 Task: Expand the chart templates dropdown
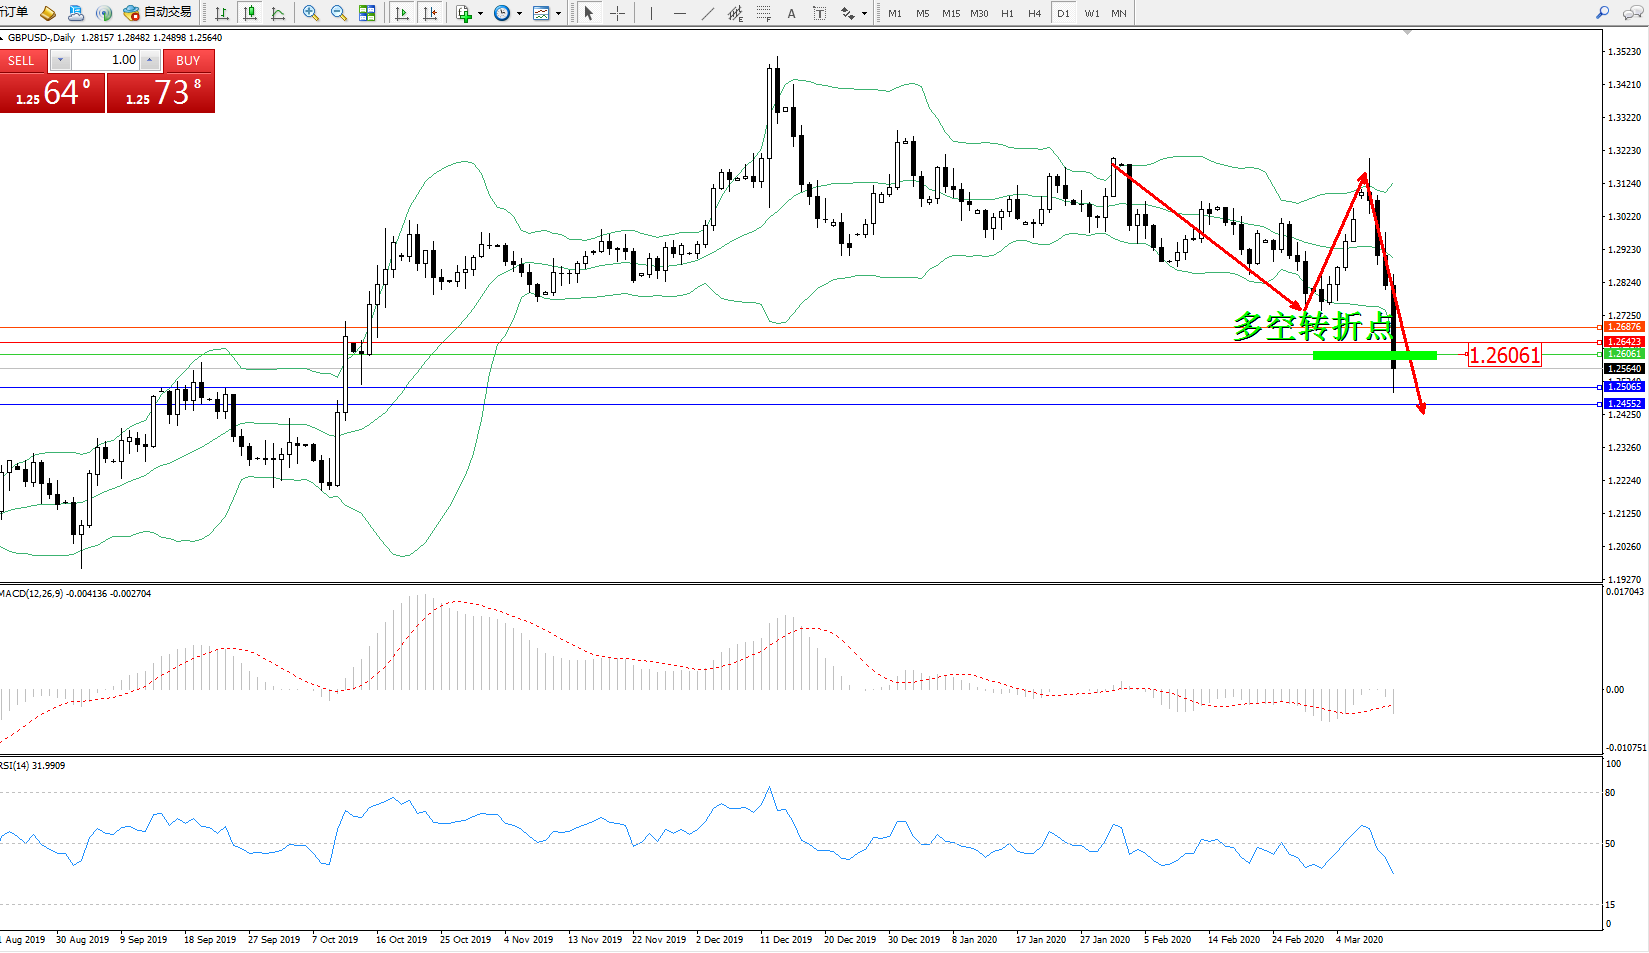(558, 14)
